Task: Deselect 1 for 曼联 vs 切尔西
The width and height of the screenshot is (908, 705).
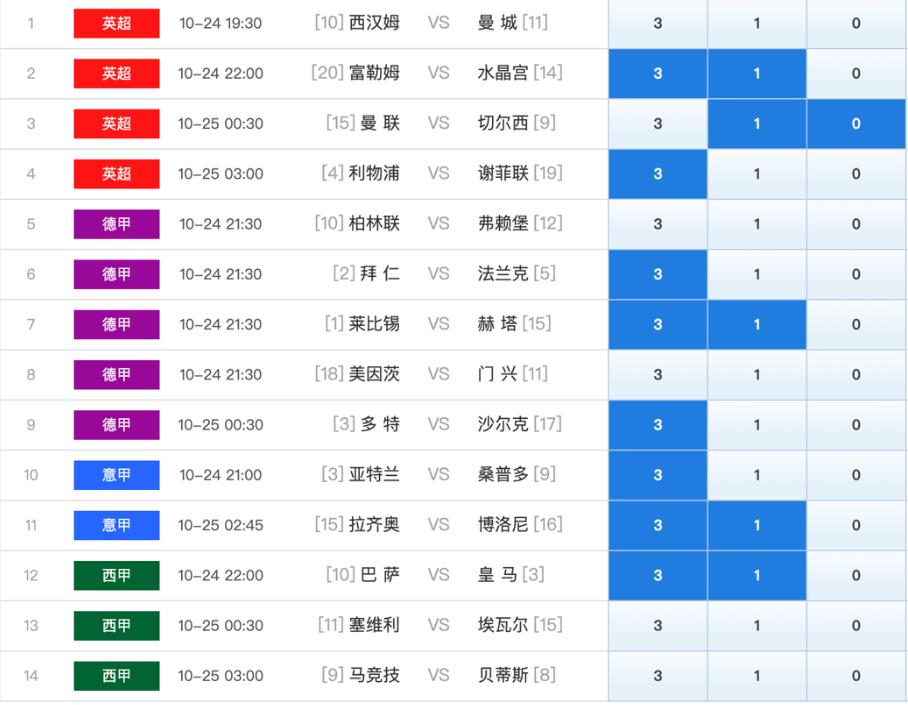Action: coord(757,124)
